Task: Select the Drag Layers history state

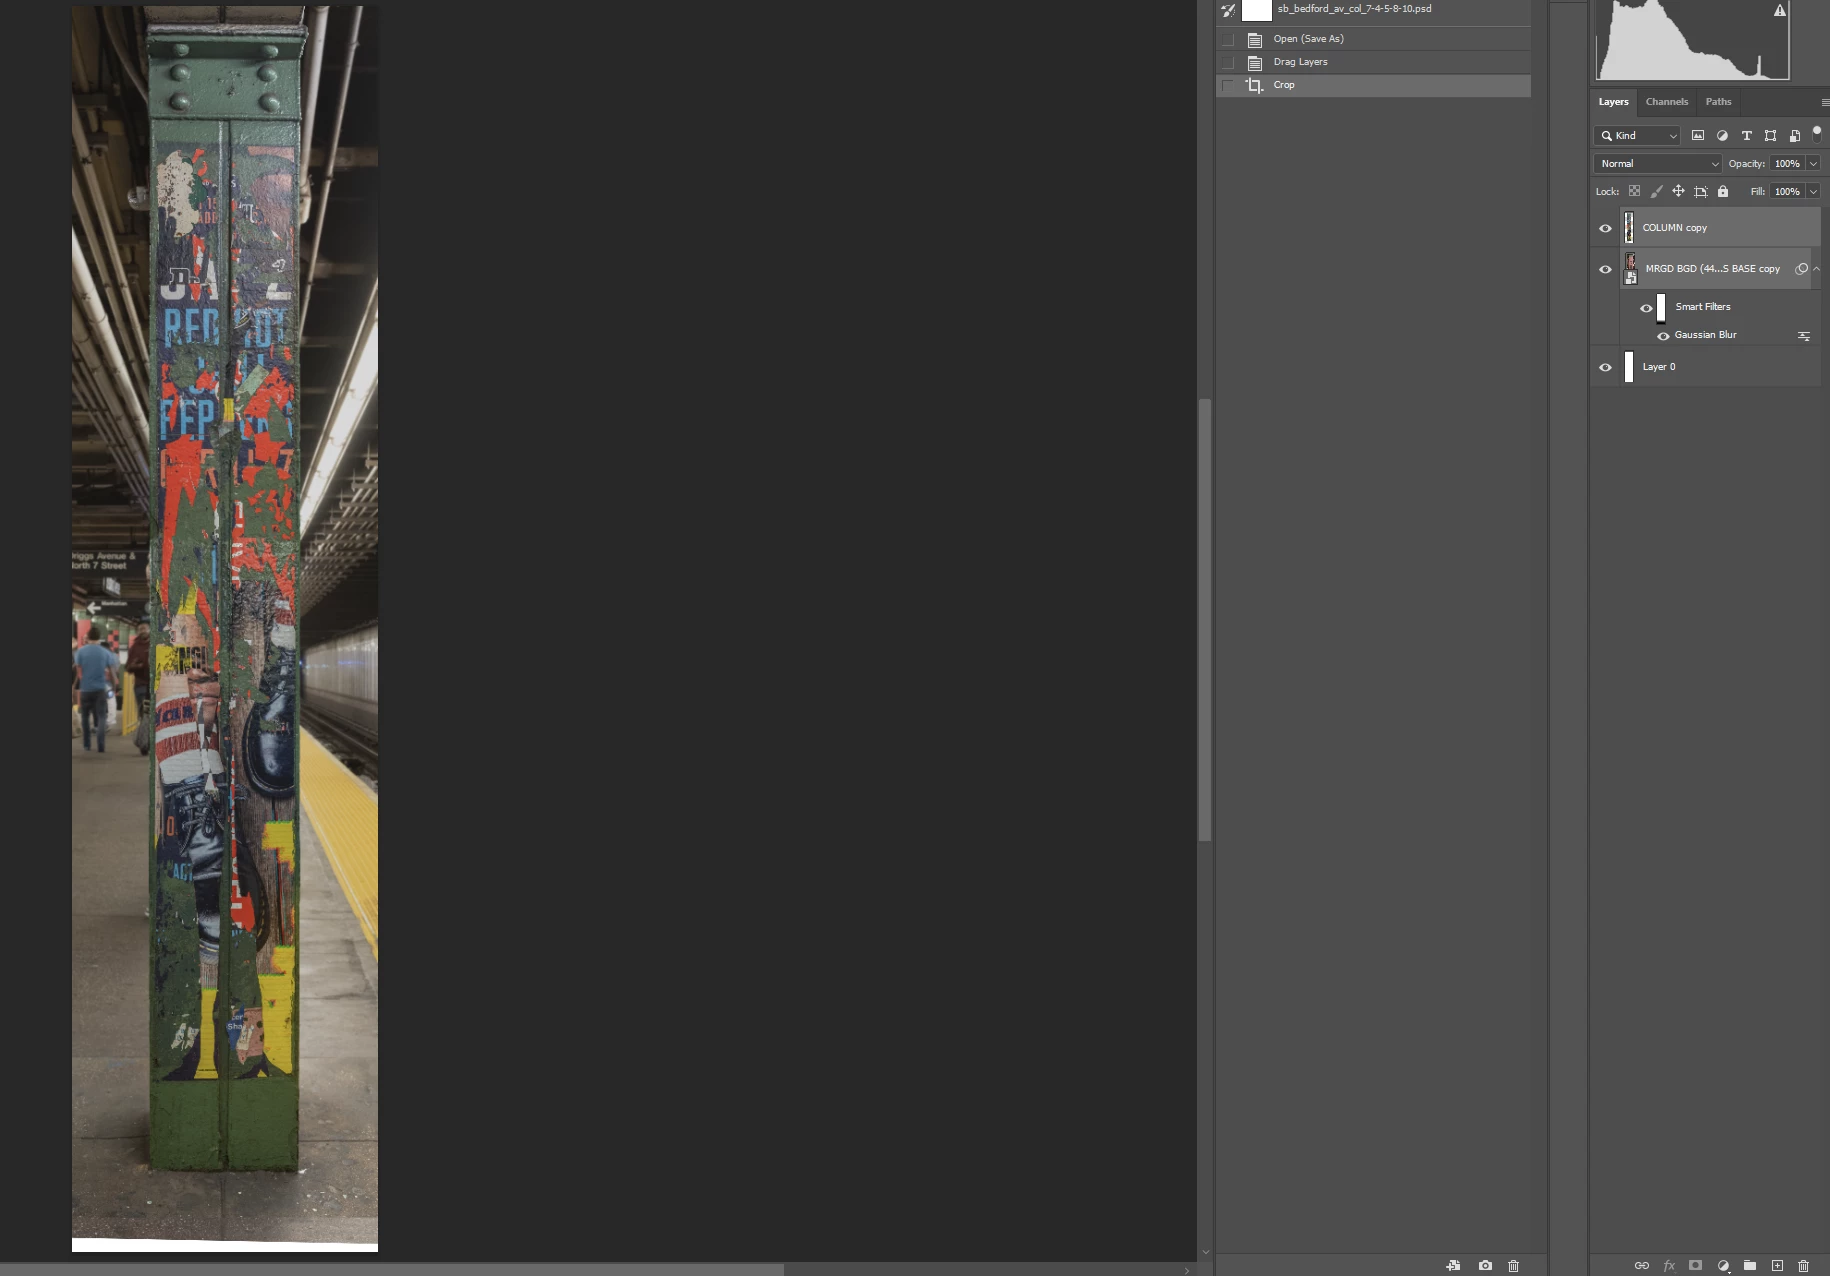Action: [x=1373, y=62]
